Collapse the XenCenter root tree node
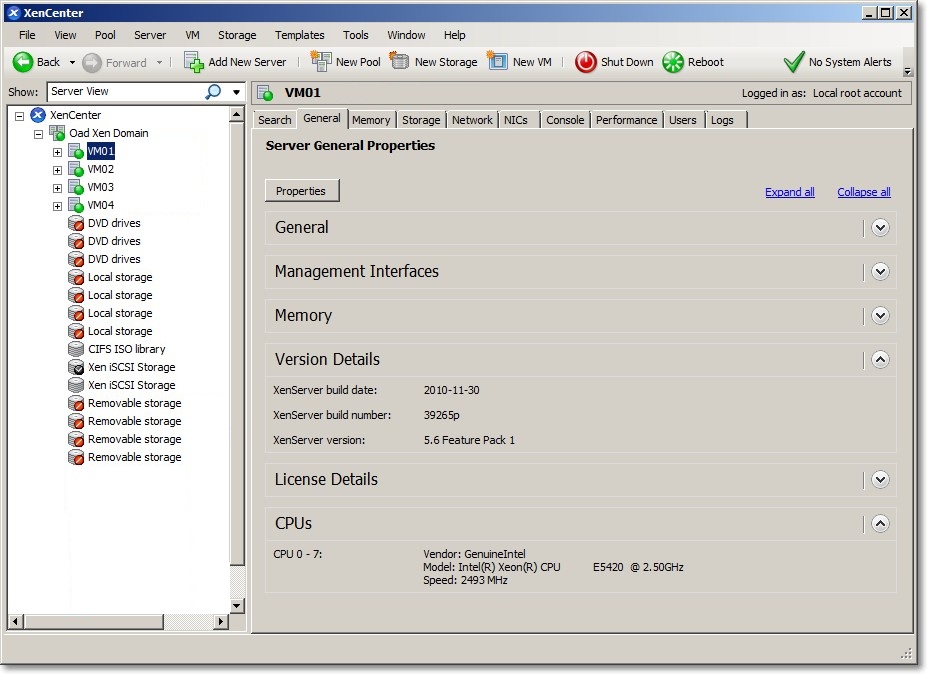Screen dimensions: 927x674 coord(20,116)
